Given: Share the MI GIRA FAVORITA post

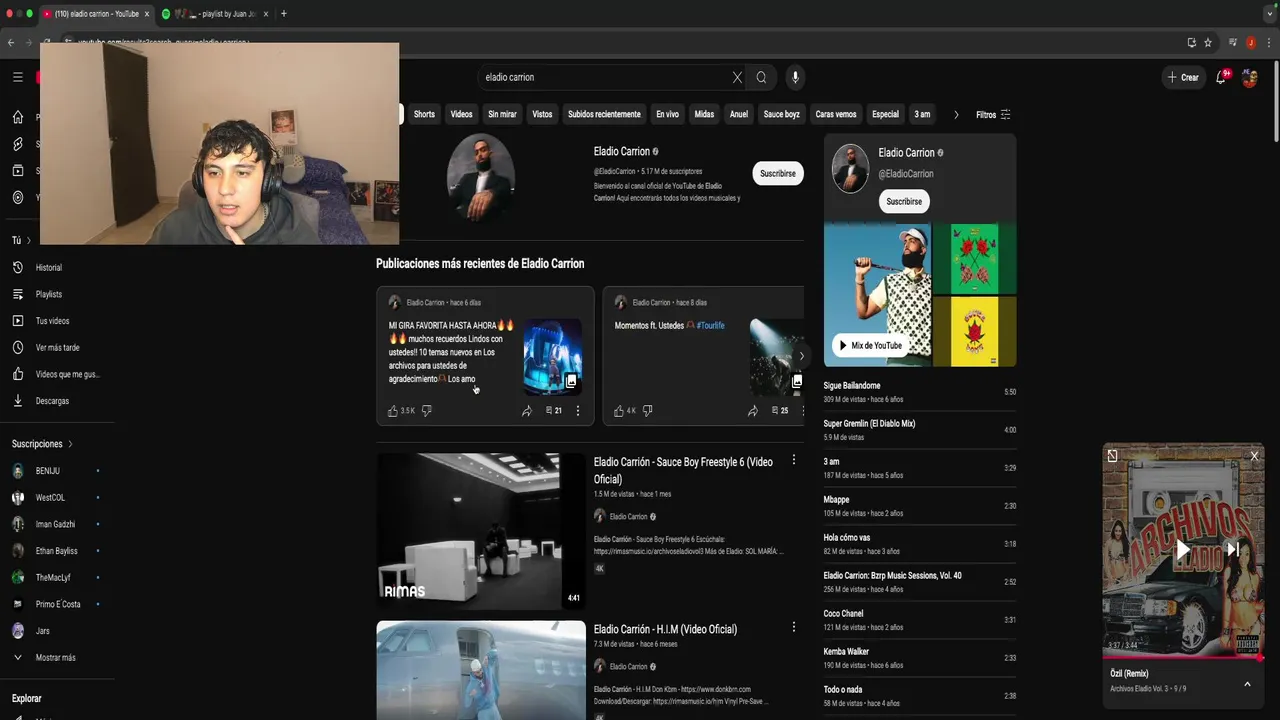Looking at the screenshot, I should click(x=527, y=411).
